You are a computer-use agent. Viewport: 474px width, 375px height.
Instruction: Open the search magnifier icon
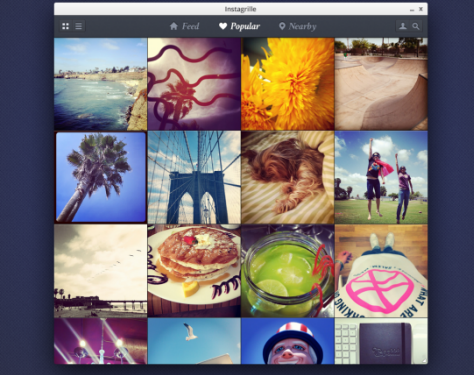[x=416, y=26]
